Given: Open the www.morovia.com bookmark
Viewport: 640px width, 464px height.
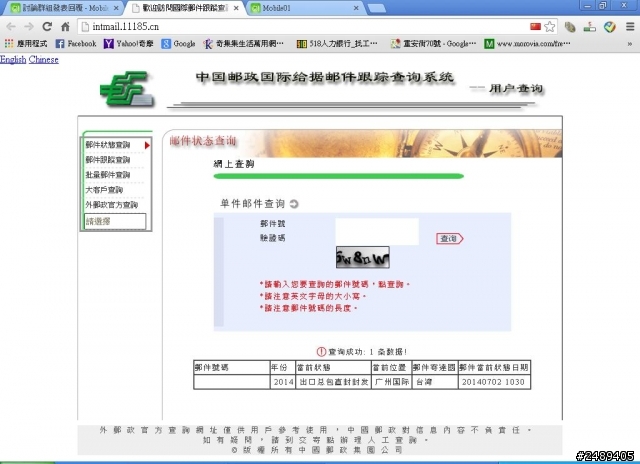Looking at the screenshot, I should [527, 43].
